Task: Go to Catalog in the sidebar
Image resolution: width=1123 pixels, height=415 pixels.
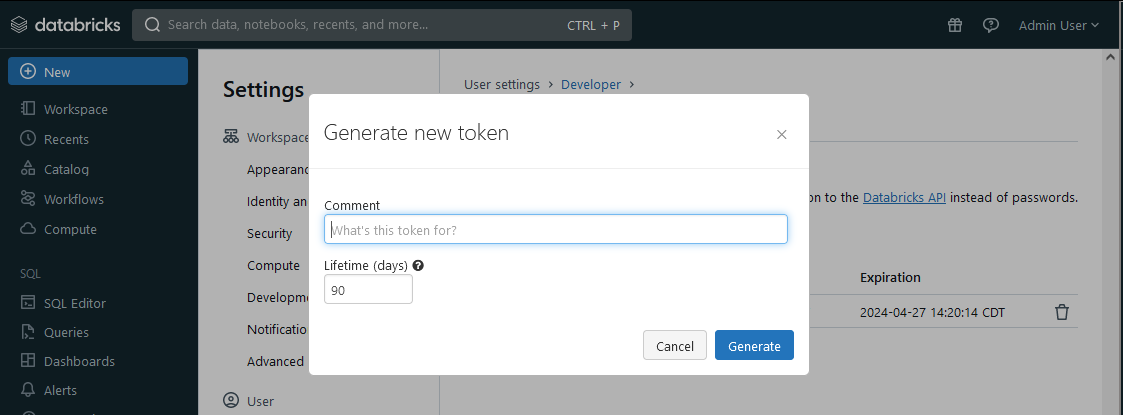Action: click(x=66, y=169)
